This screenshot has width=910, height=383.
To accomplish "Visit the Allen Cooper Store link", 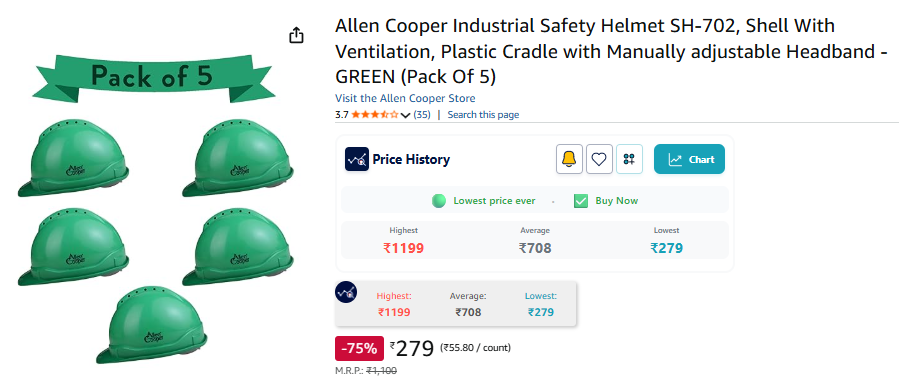I will pos(405,98).
